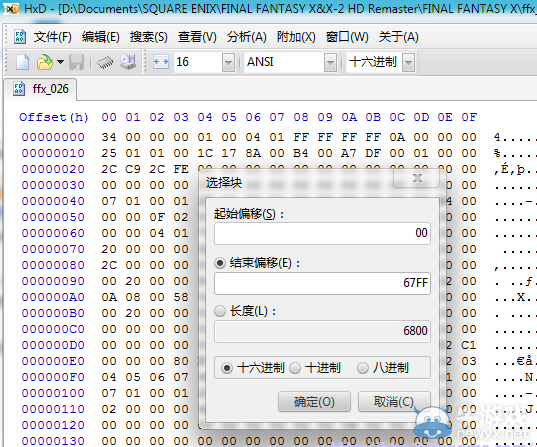The height and width of the screenshot is (447, 537).
Task: Click byte C9 in row 00000020
Action: coord(133,169)
